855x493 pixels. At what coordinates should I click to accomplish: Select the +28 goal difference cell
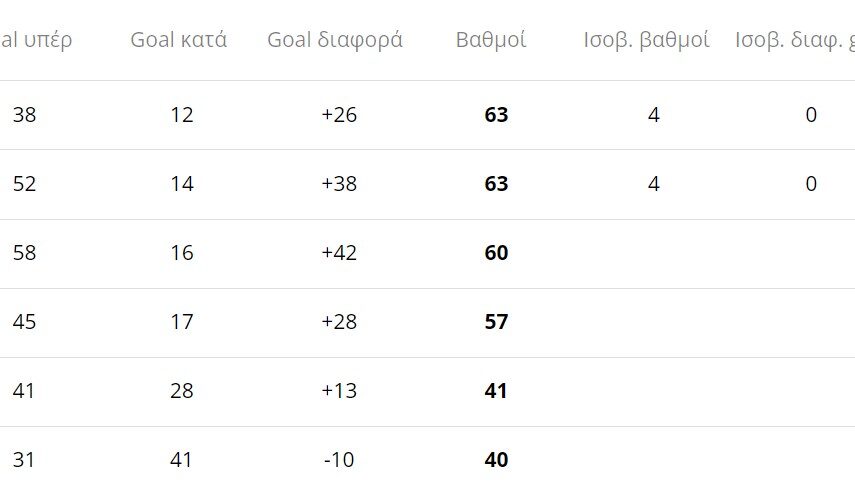[339, 322]
